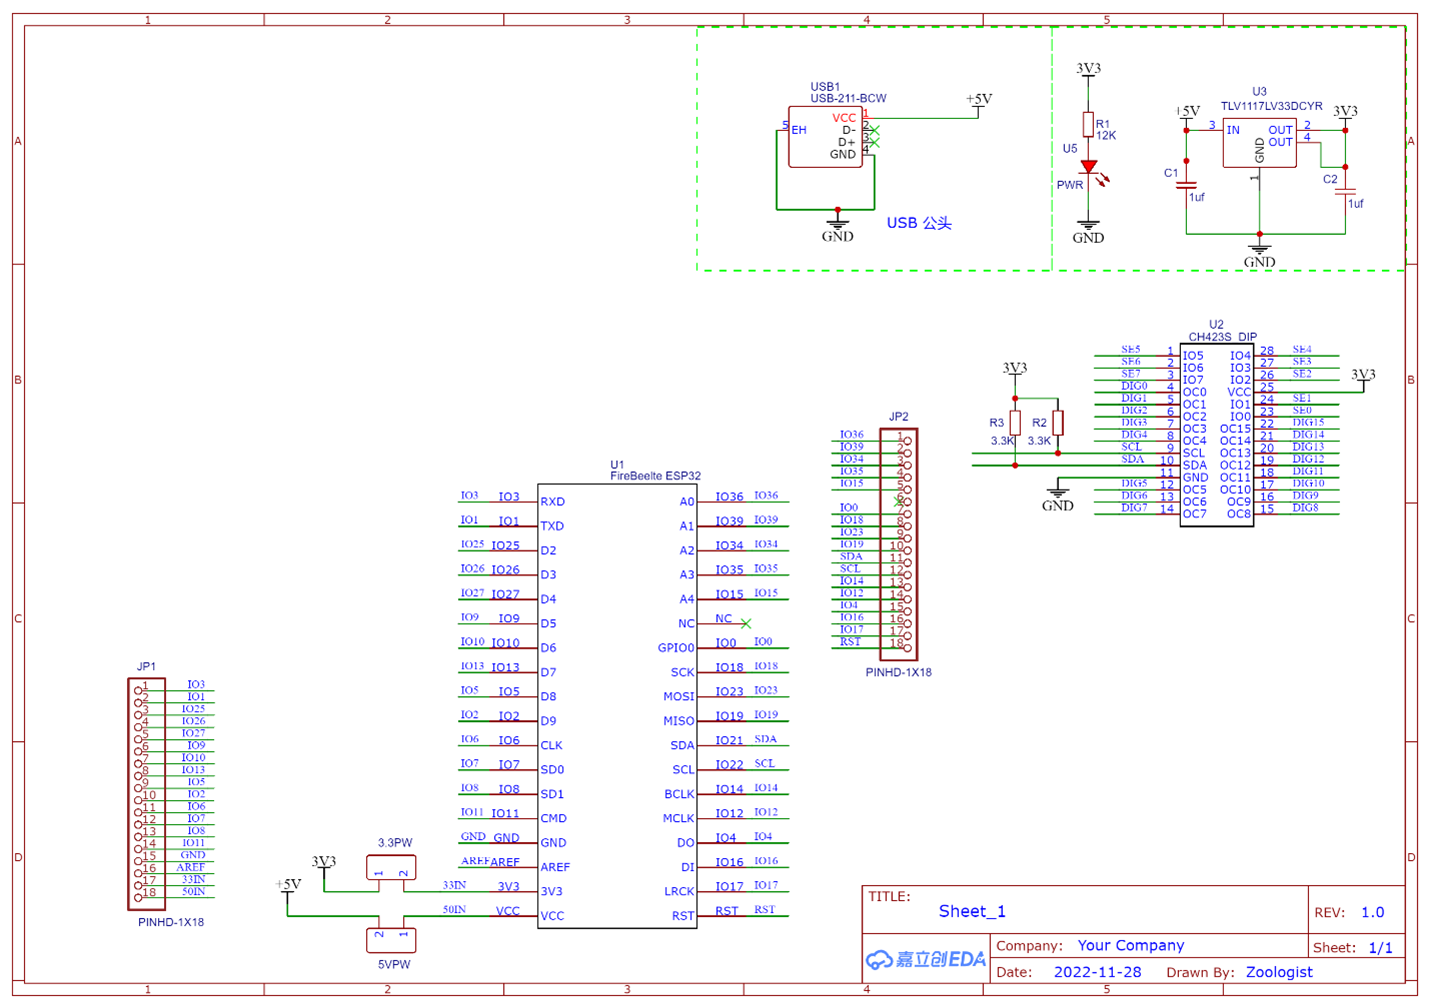Select the 'RST' net label at JP2 pin 18
Viewport: 1430px width, 1008px height.
pyautogui.click(x=850, y=642)
